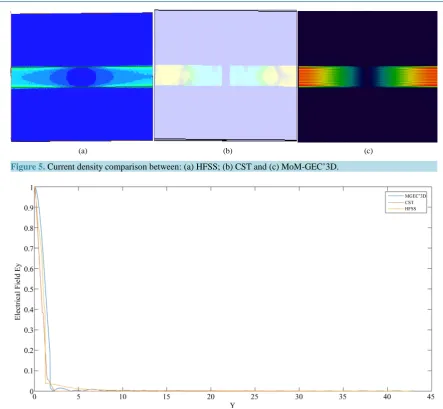Click y-axis tick label '0.9'
This screenshot has height=409, width=443.
coord(29,208)
